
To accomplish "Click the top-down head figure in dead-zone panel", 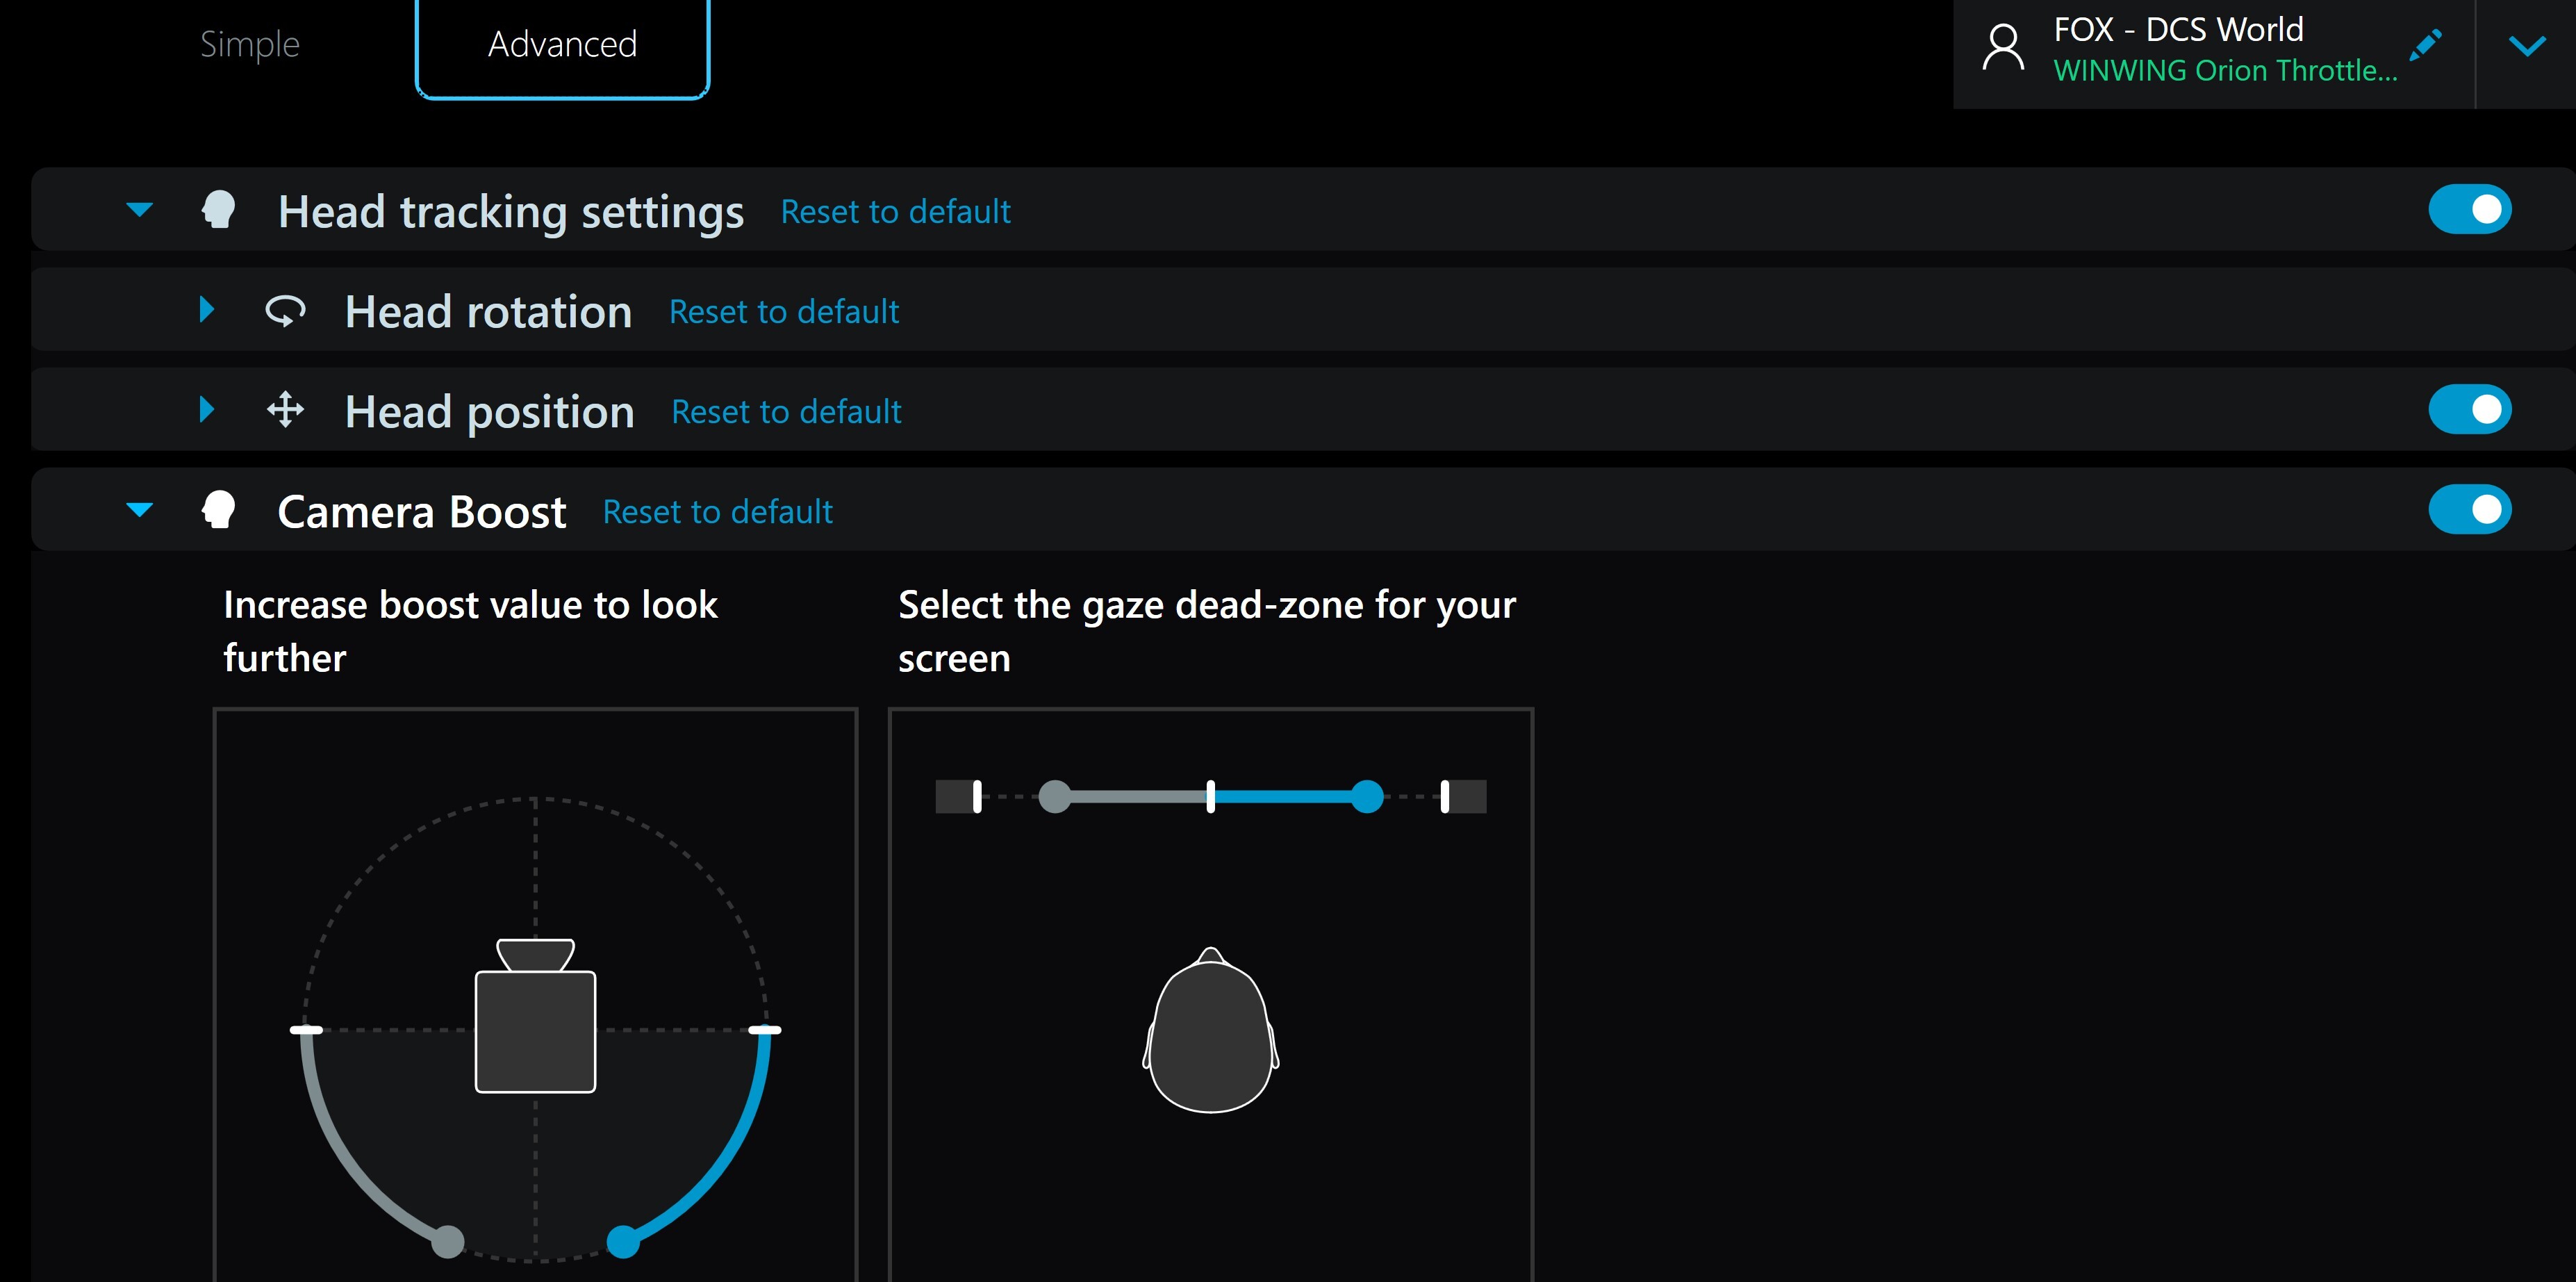I will pos(1211,1030).
